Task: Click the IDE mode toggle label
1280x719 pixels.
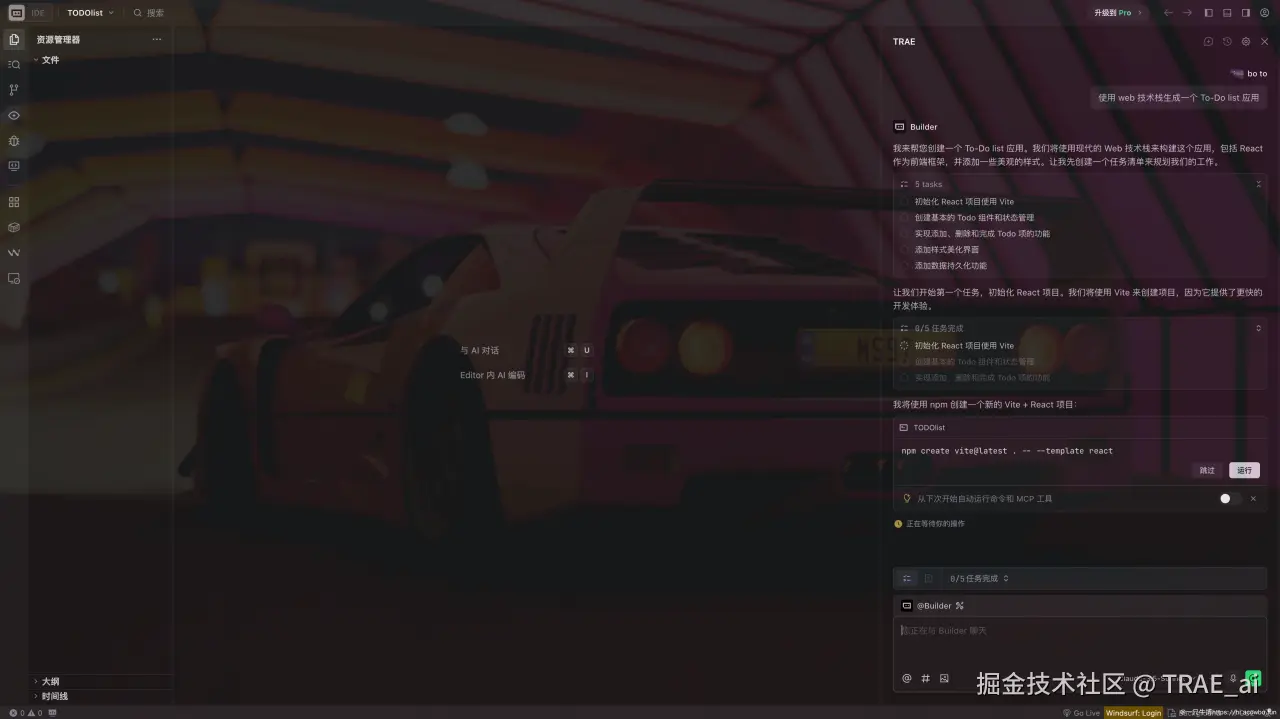Action: [38, 13]
